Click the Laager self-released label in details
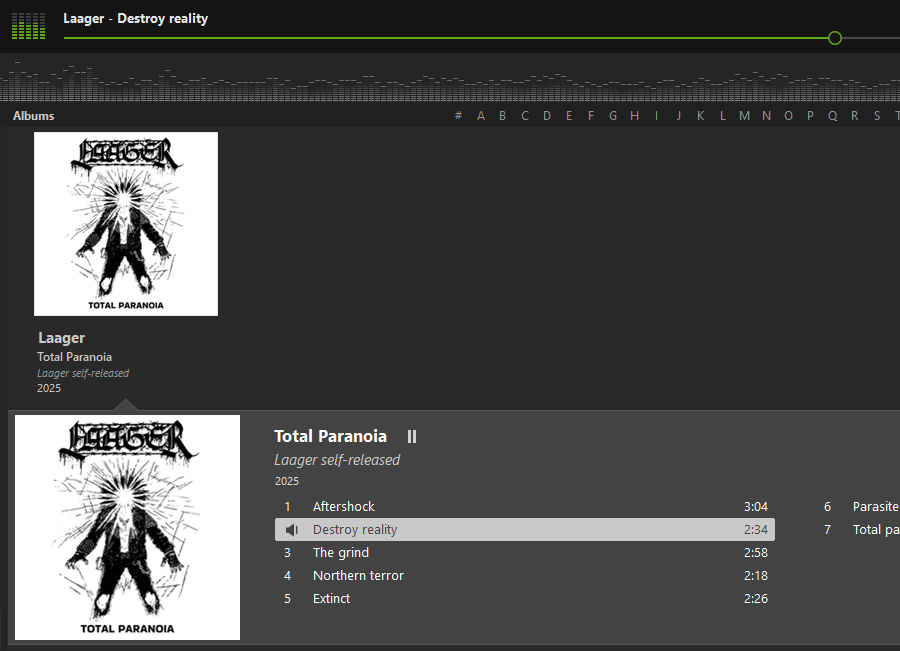The width and height of the screenshot is (900, 651). click(337, 460)
